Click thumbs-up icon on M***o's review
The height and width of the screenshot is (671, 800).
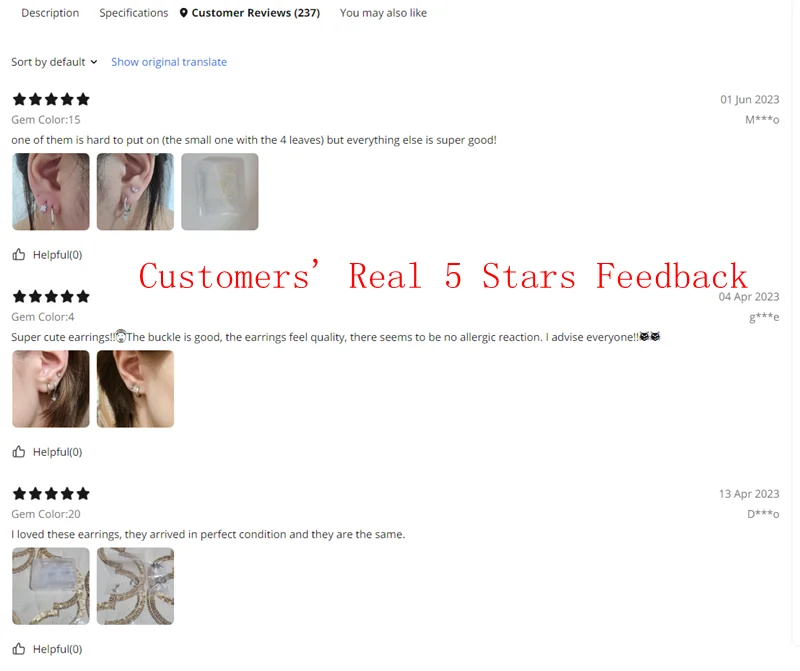coord(19,254)
